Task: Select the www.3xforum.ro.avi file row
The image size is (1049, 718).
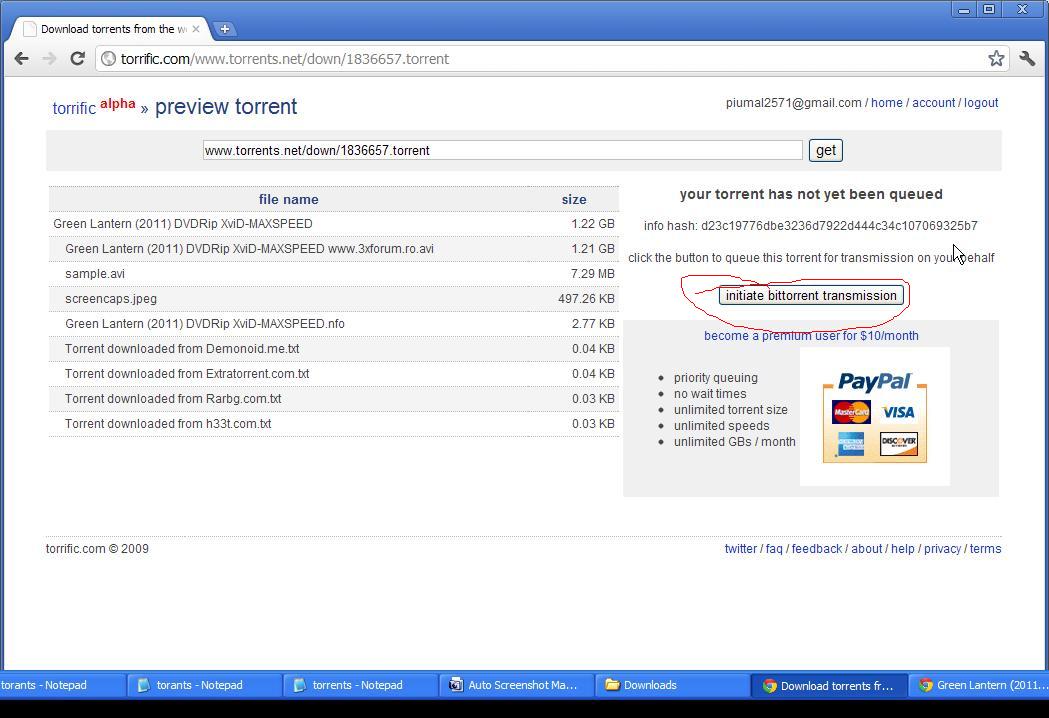Action: (x=333, y=249)
